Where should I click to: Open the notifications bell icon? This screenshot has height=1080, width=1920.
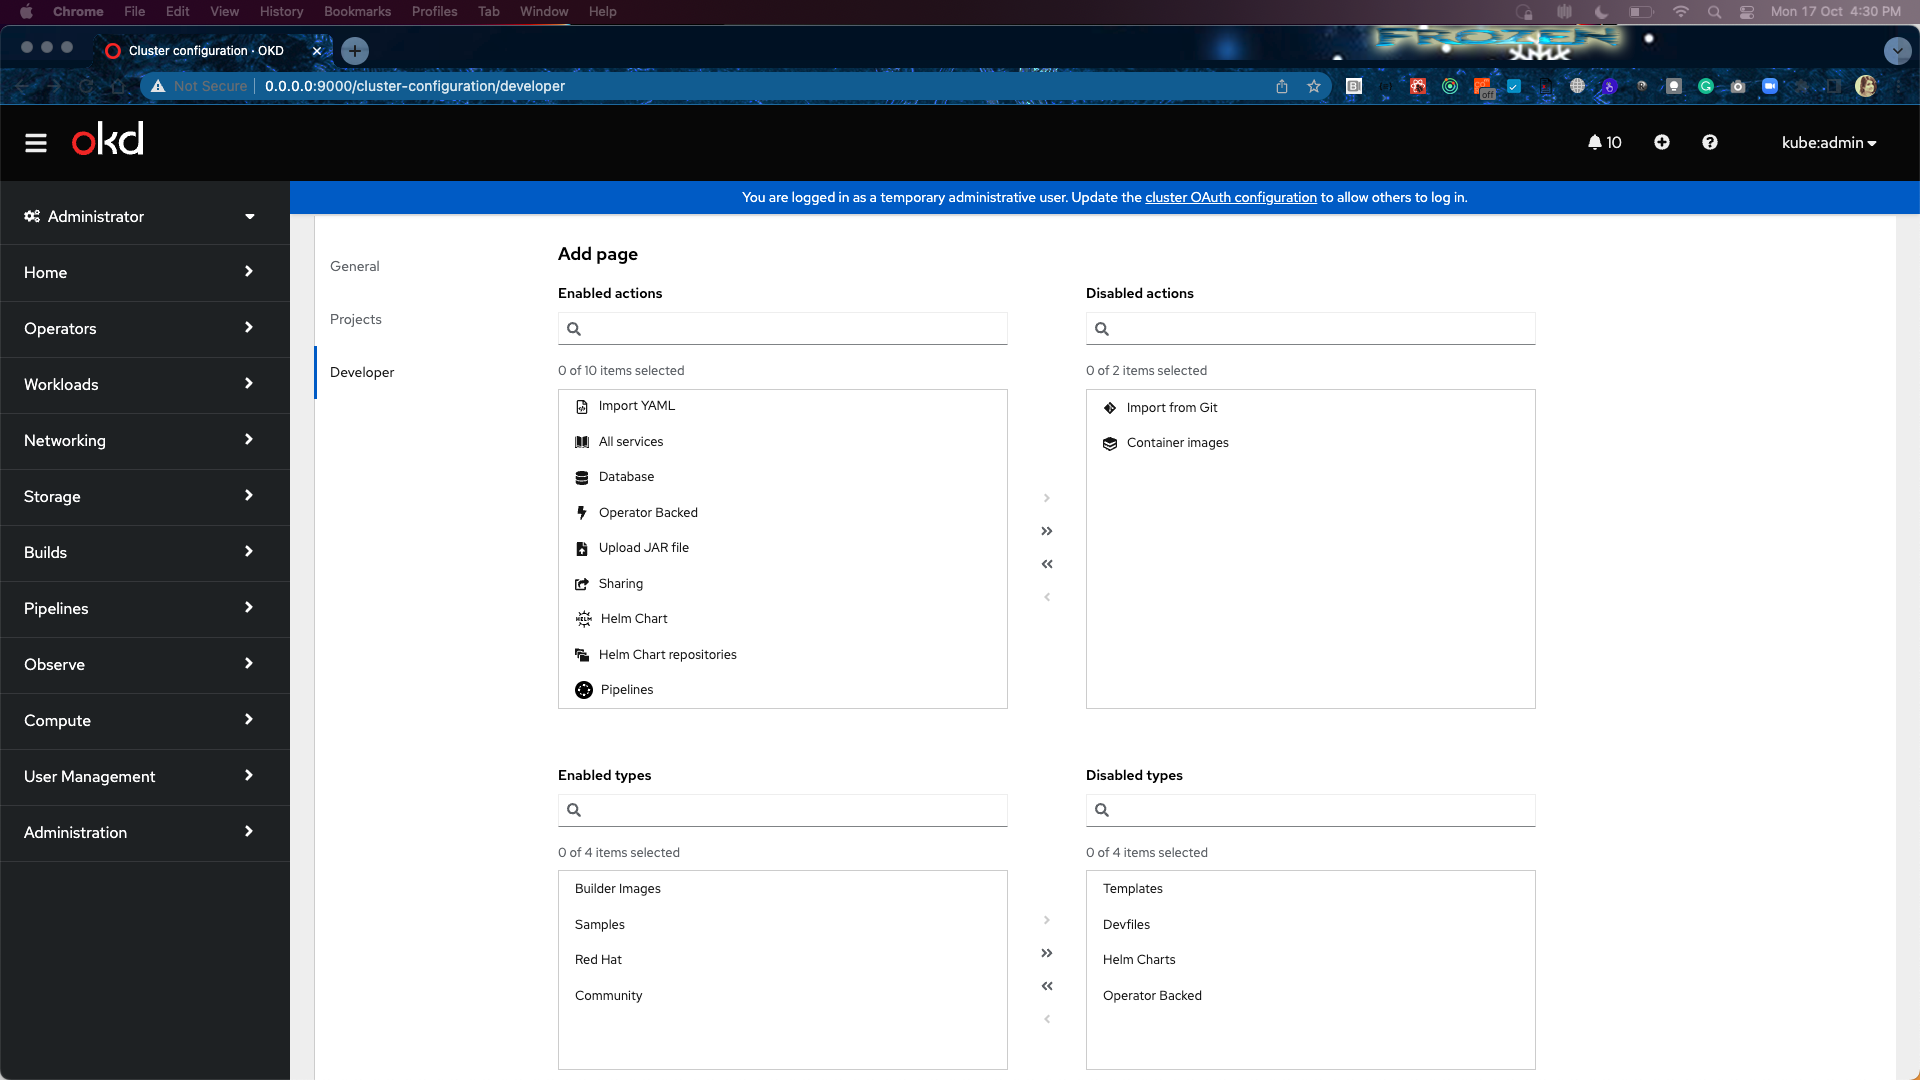click(x=1595, y=143)
